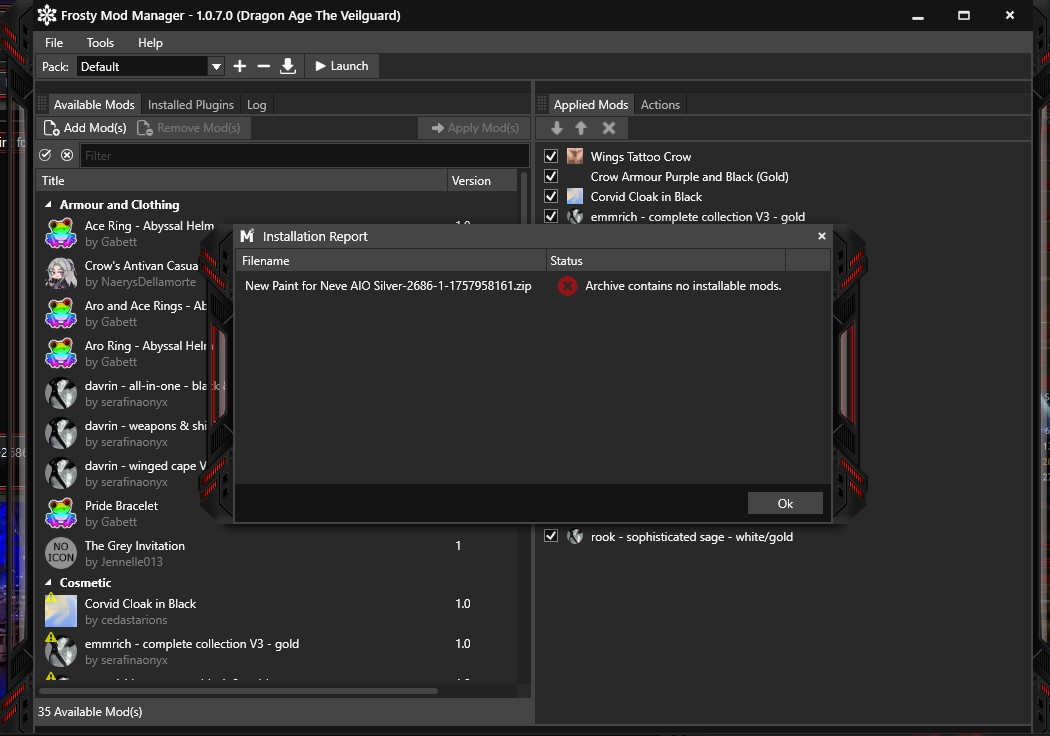Move the applied mod up with the arrow icon
Image resolution: width=1050 pixels, height=736 pixels.
(581, 128)
